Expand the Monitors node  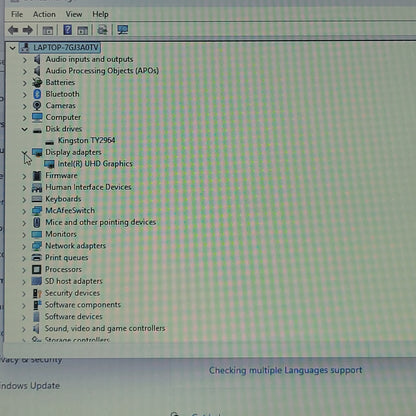pyautogui.click(x=24, y=235)
